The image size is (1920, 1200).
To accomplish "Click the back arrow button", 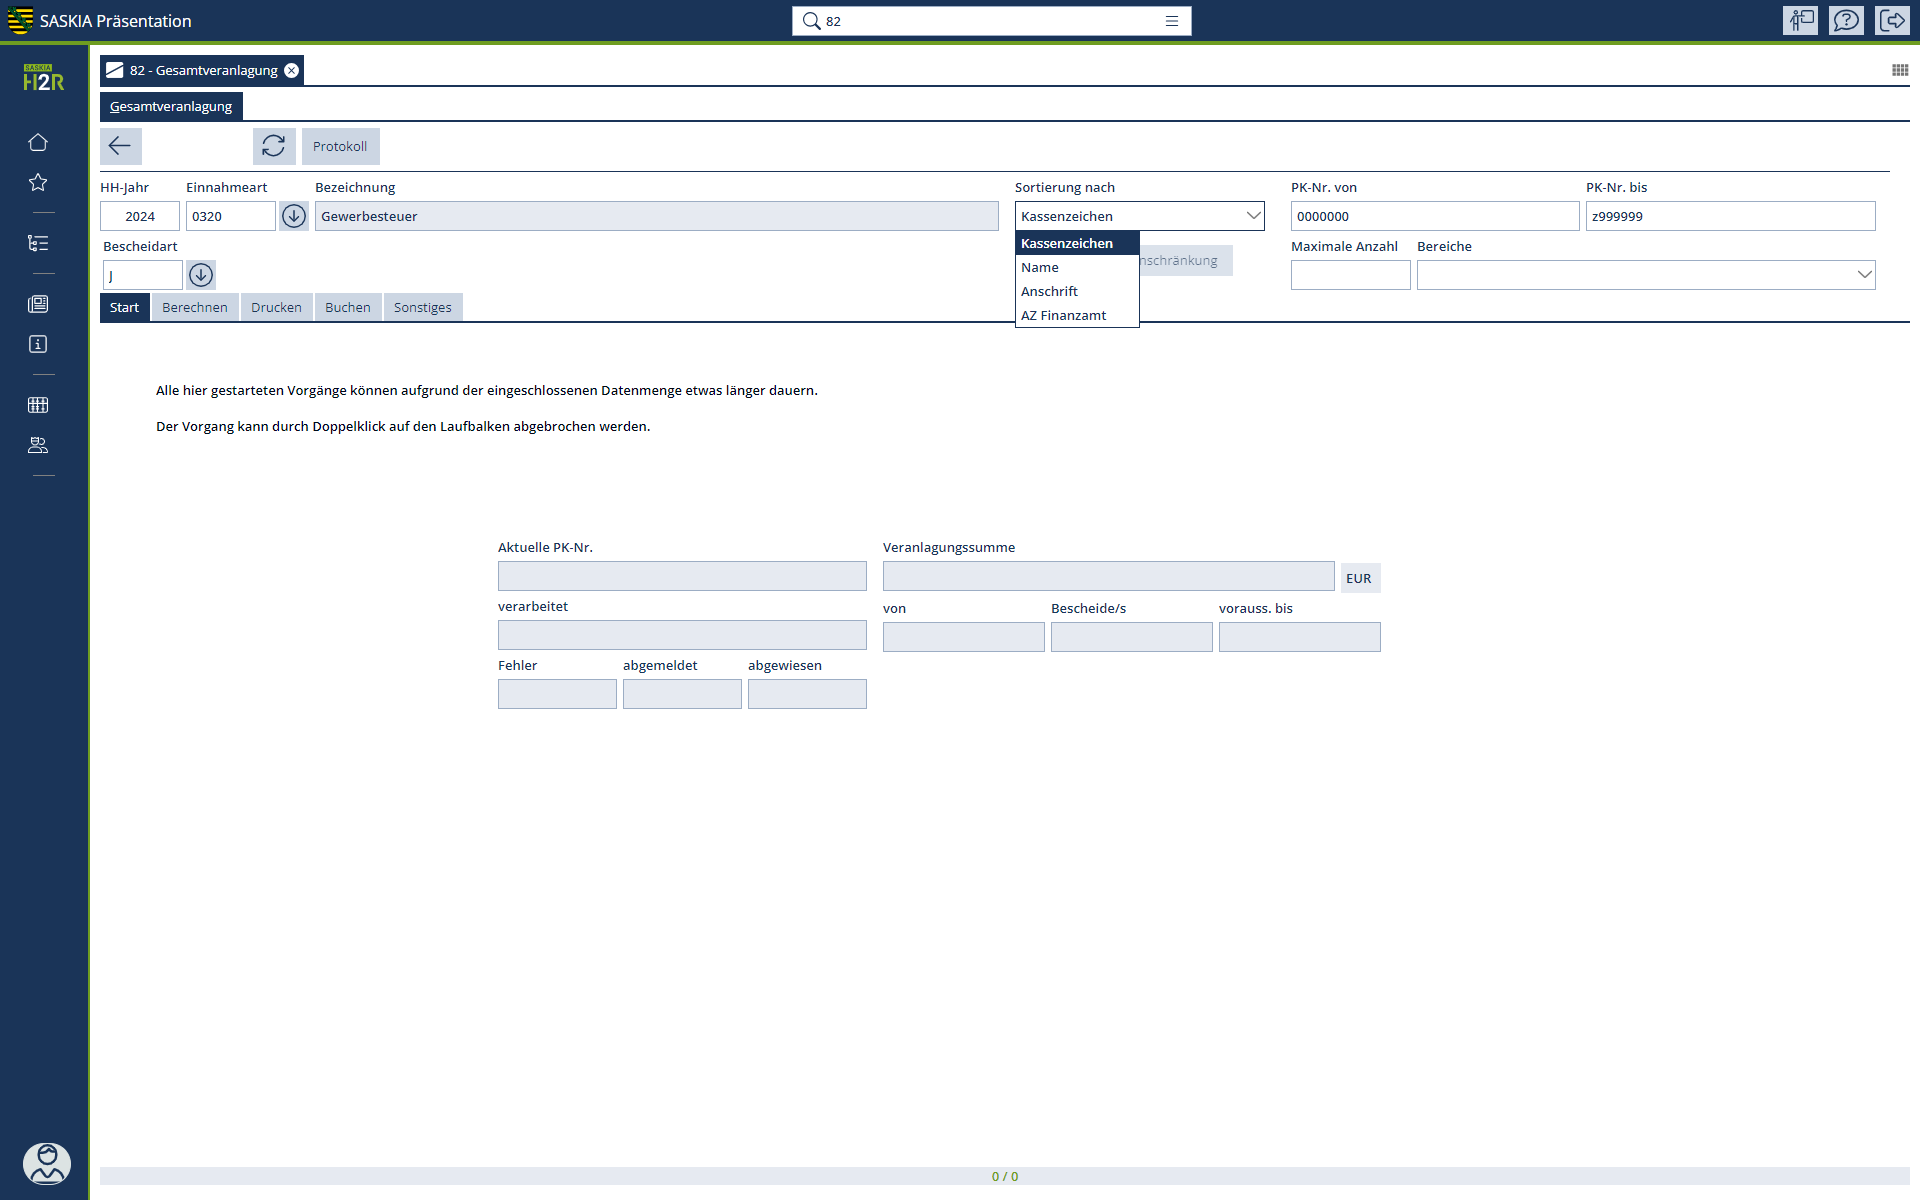I will pos(120,146).
